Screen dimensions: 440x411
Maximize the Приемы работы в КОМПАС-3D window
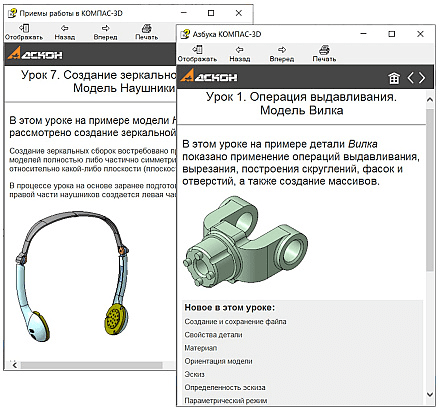coord(211,13)
